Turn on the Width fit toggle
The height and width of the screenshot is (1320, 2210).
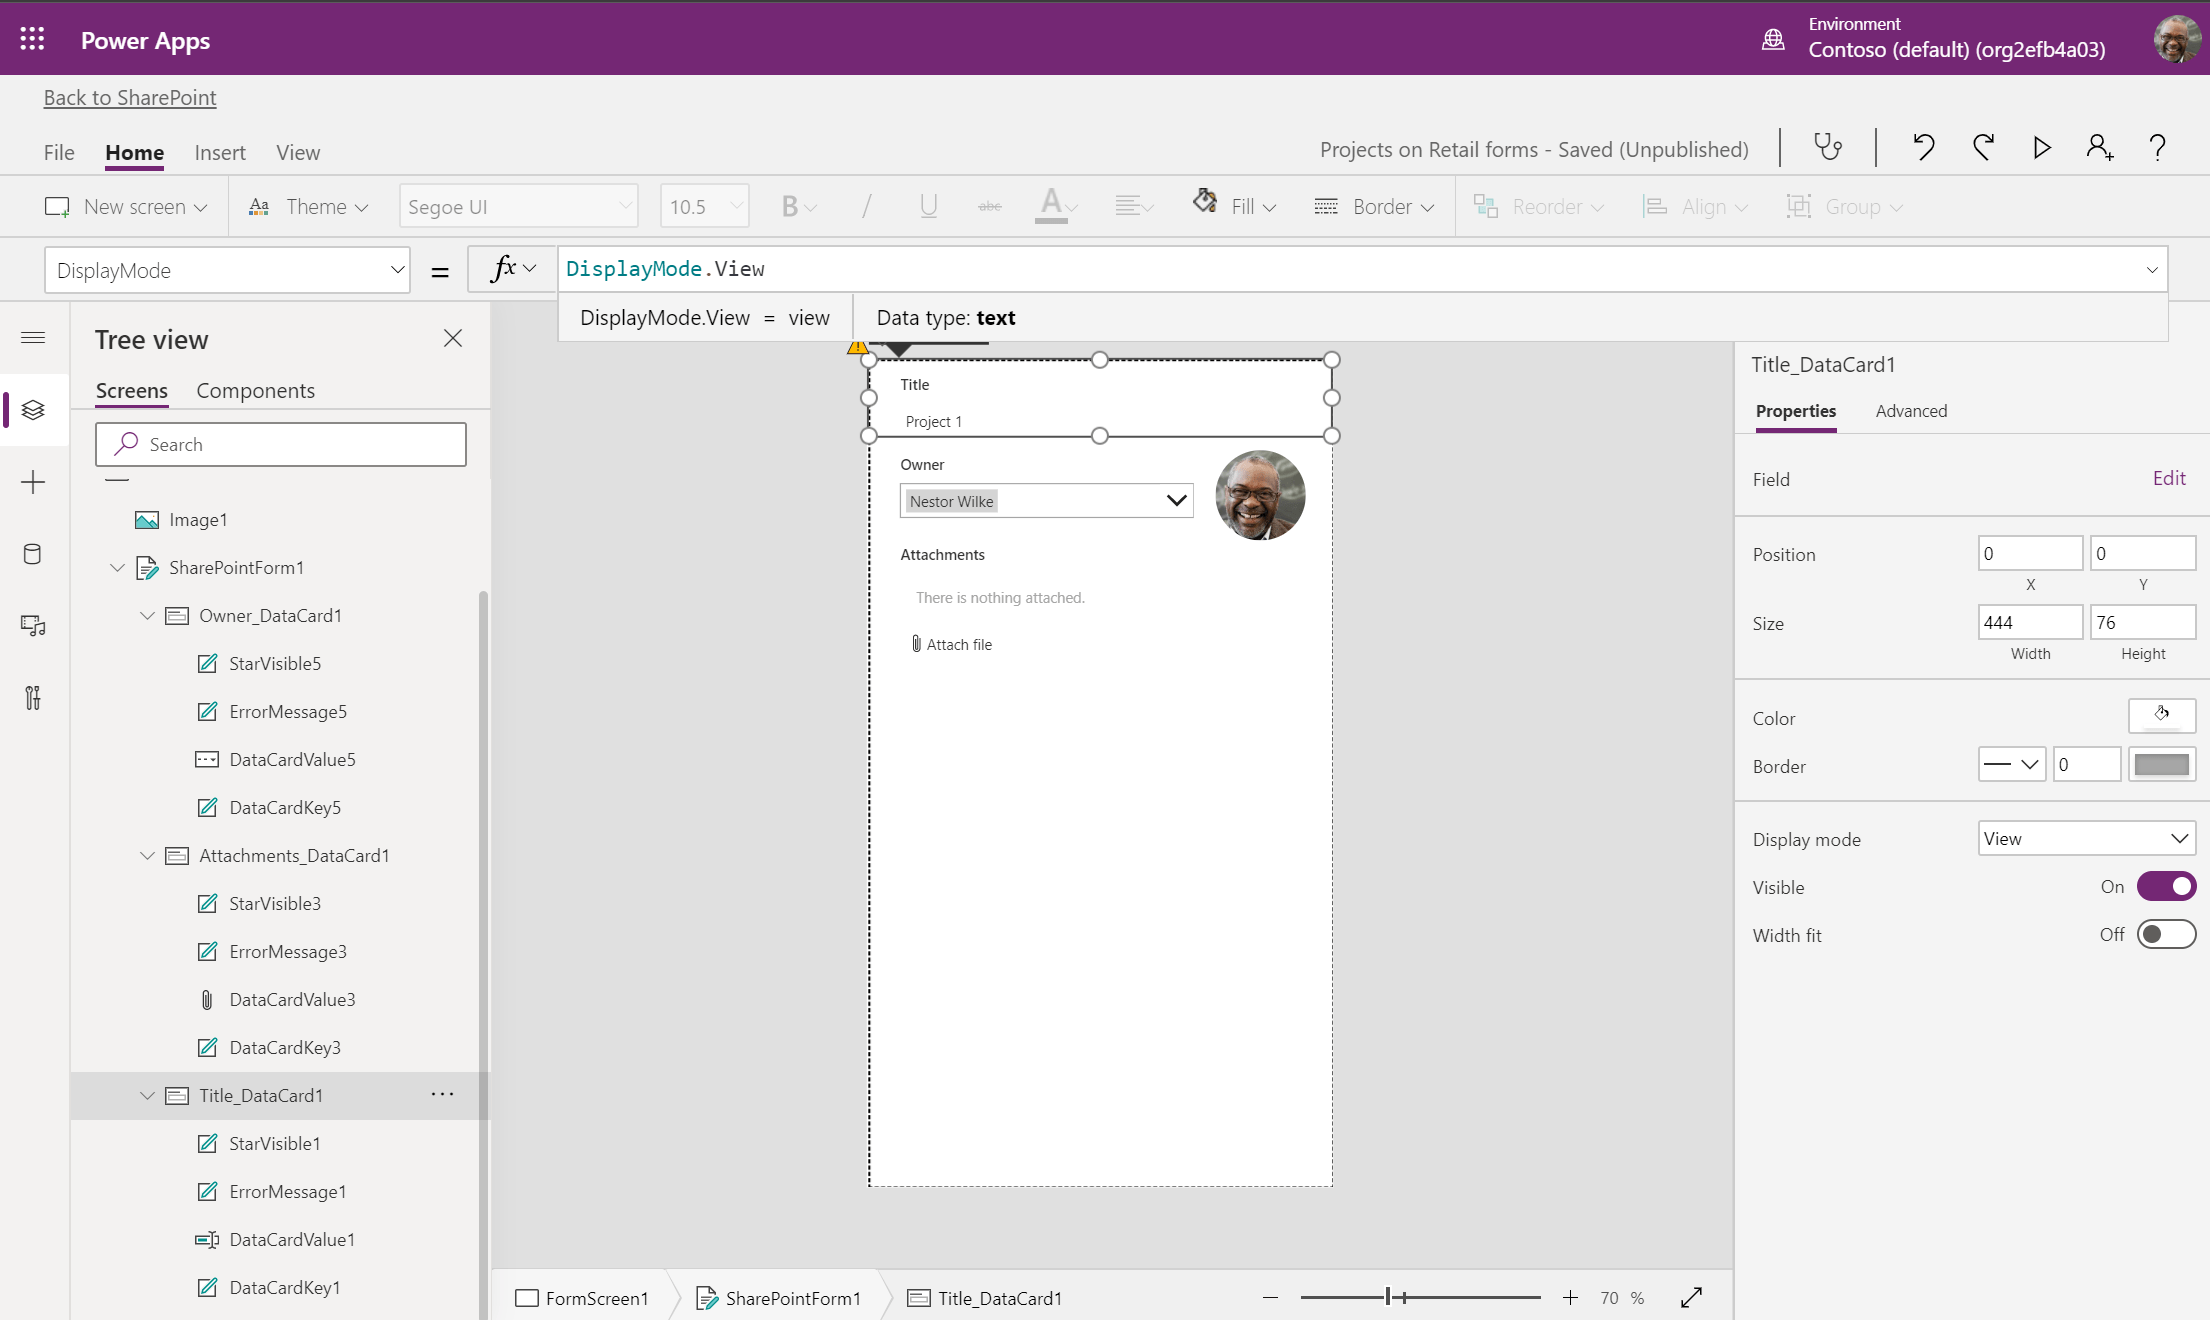click(2166, 934)
